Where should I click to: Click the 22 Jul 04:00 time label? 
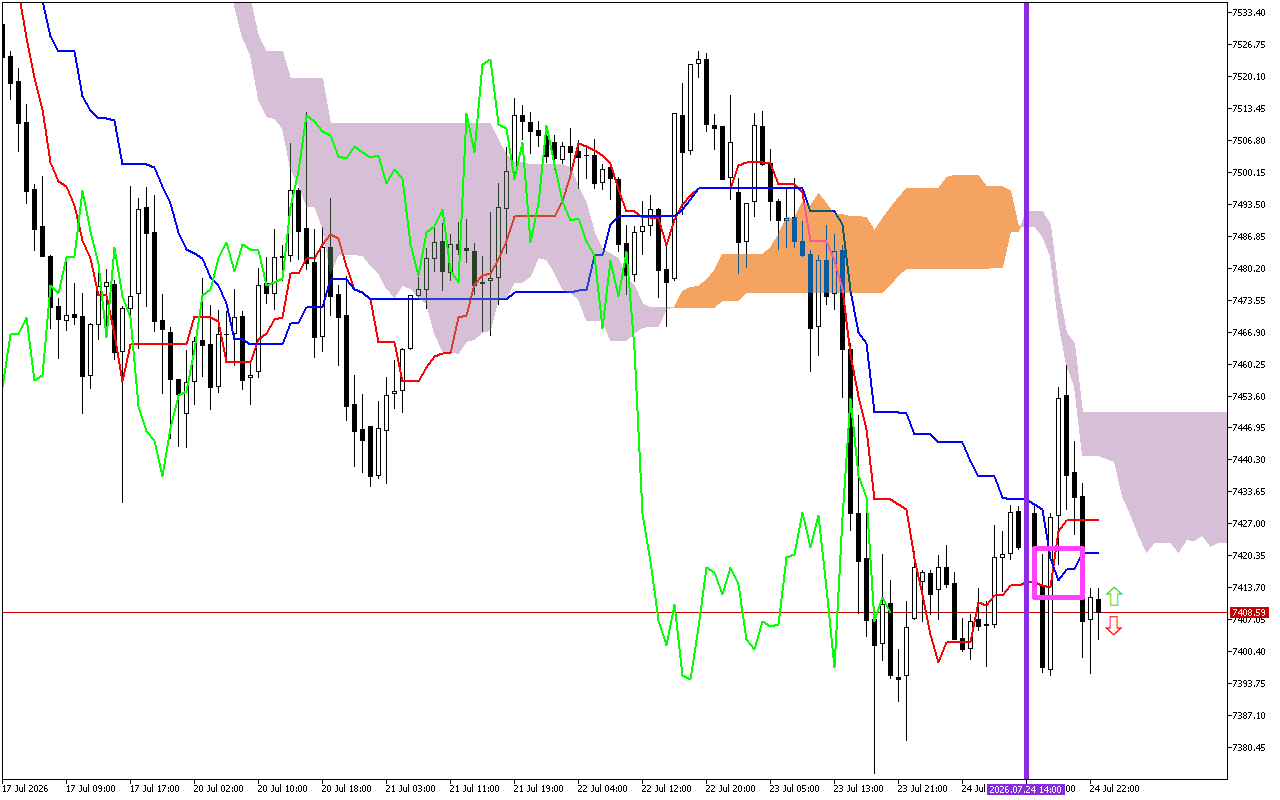(604, 789)
